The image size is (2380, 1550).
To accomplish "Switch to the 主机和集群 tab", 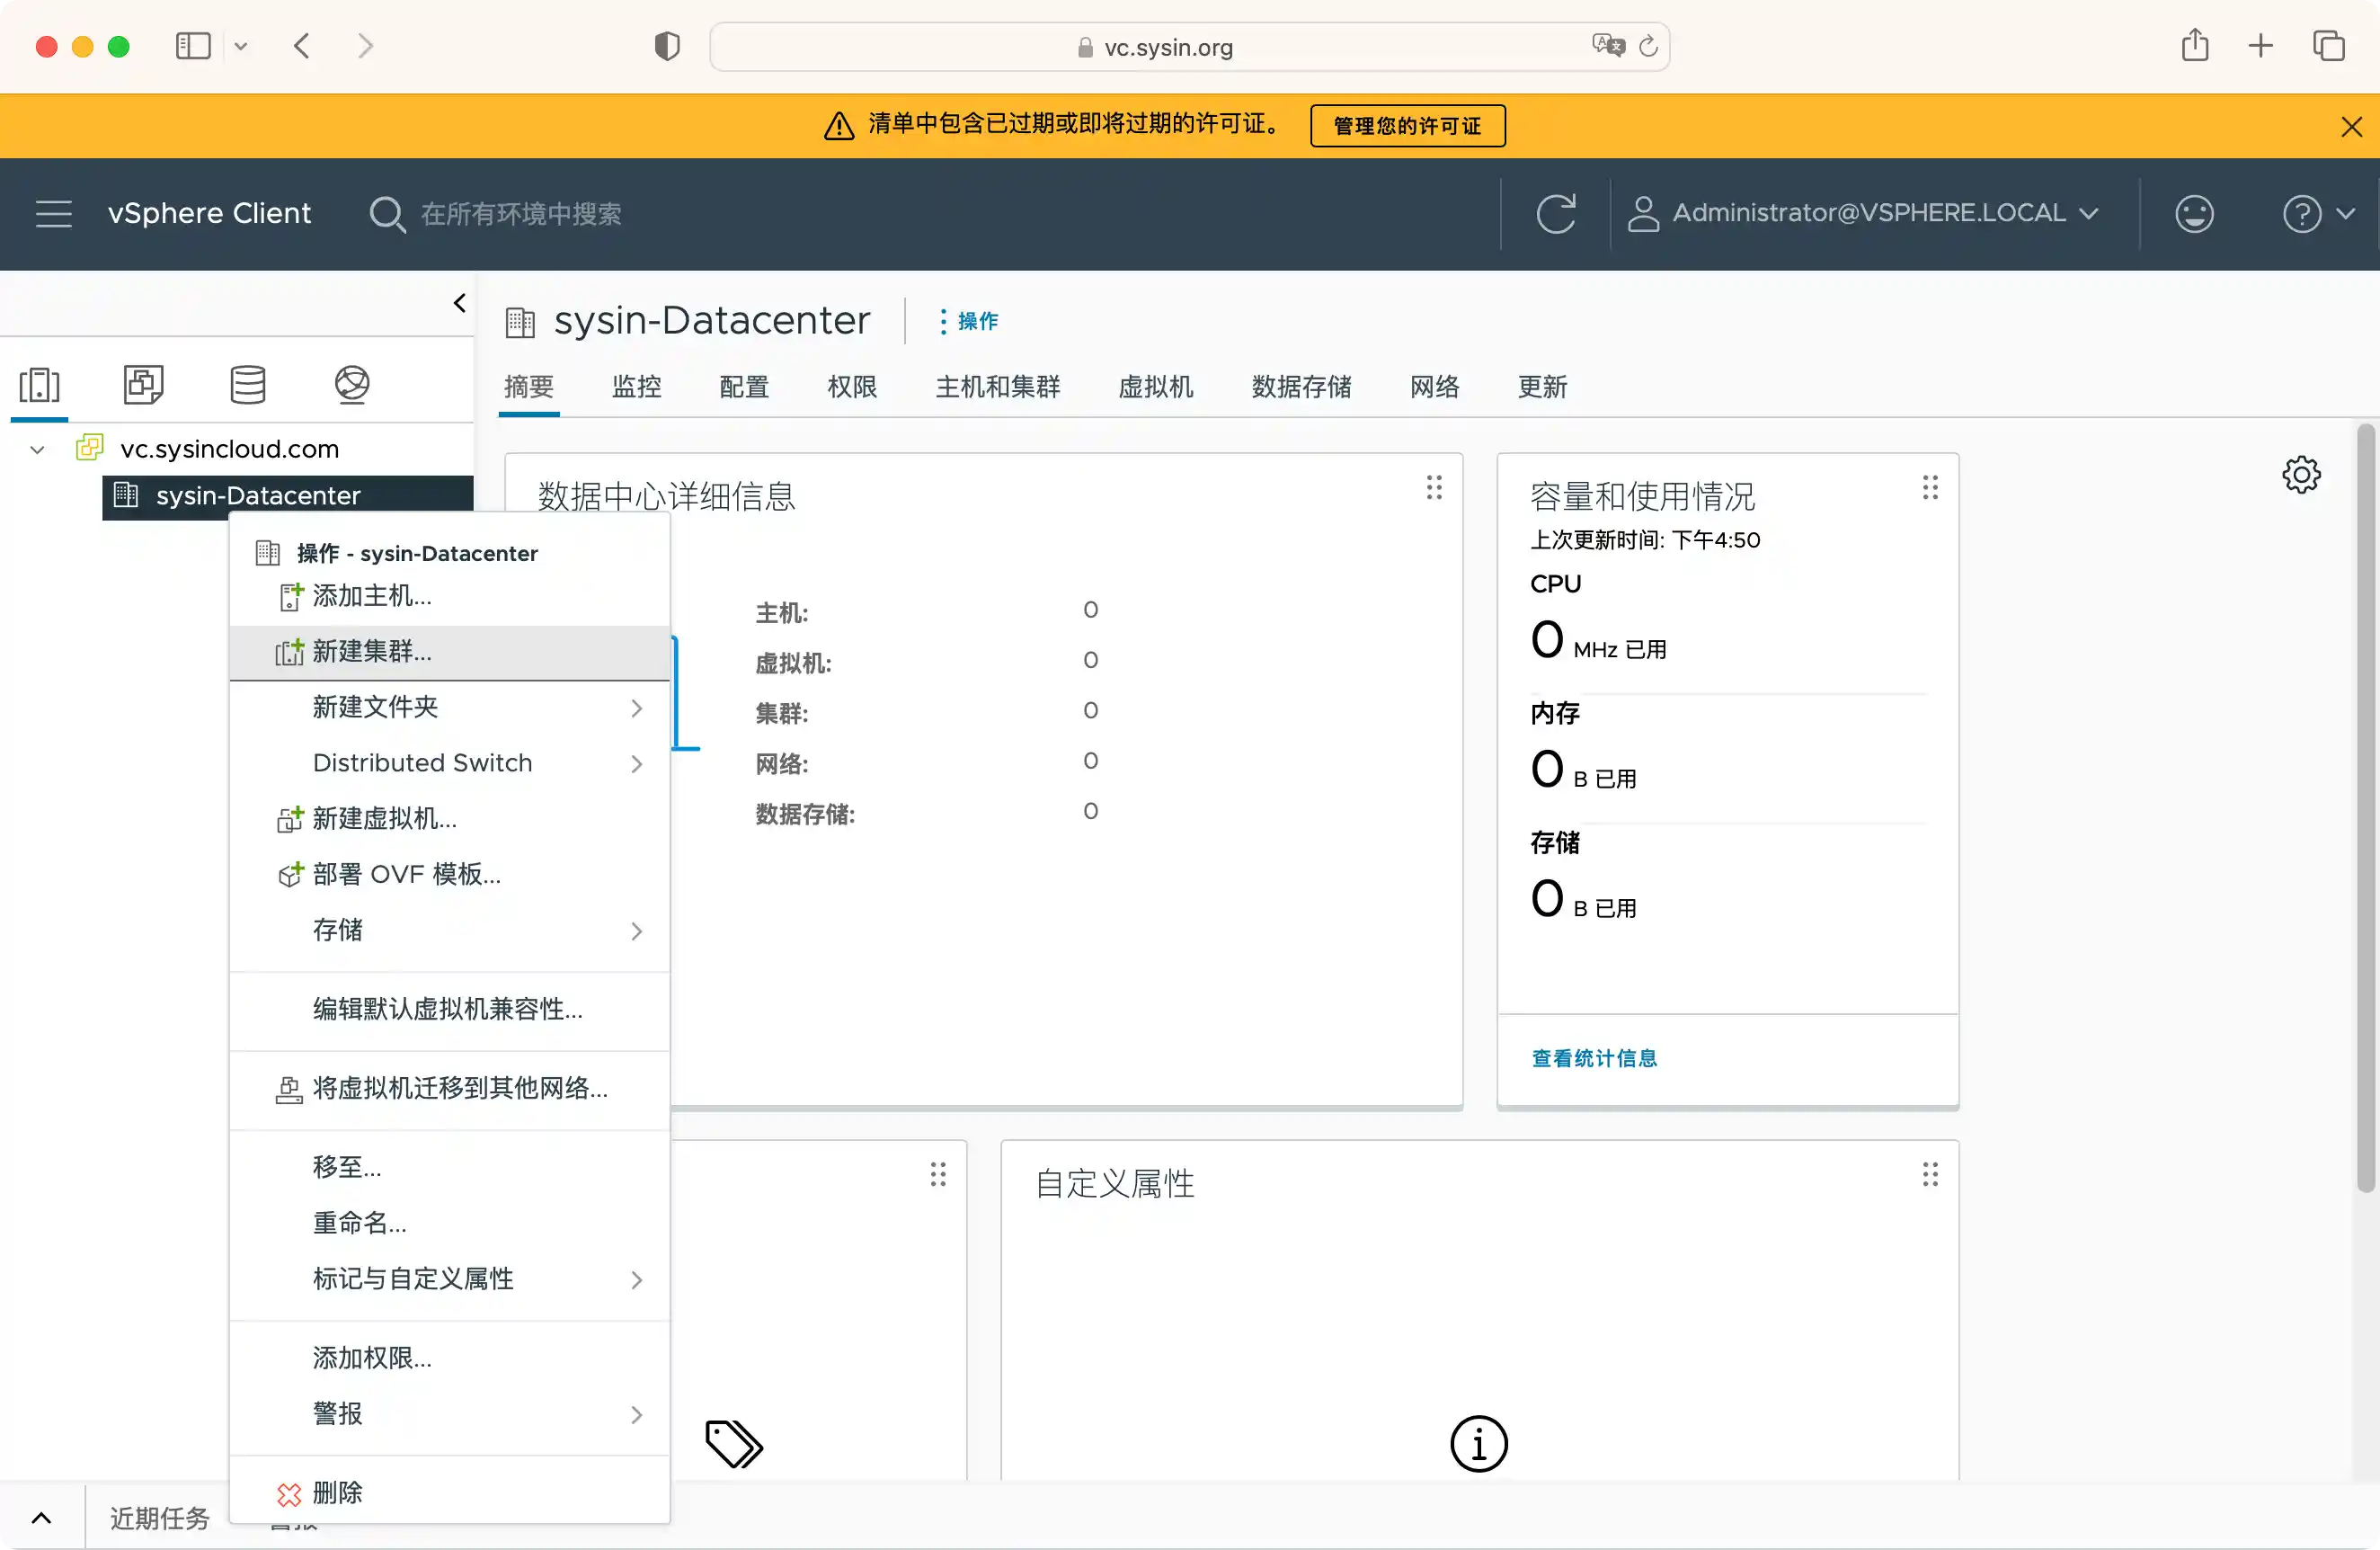I will coord(997,387).
